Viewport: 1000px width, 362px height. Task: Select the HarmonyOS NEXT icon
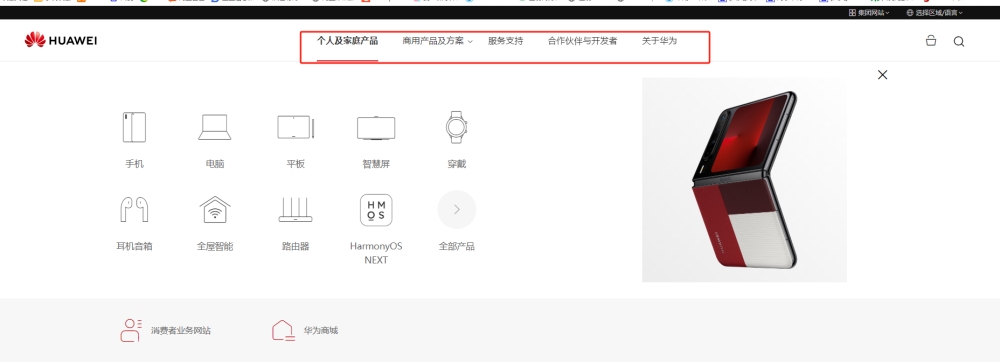(x=376, y=210)
